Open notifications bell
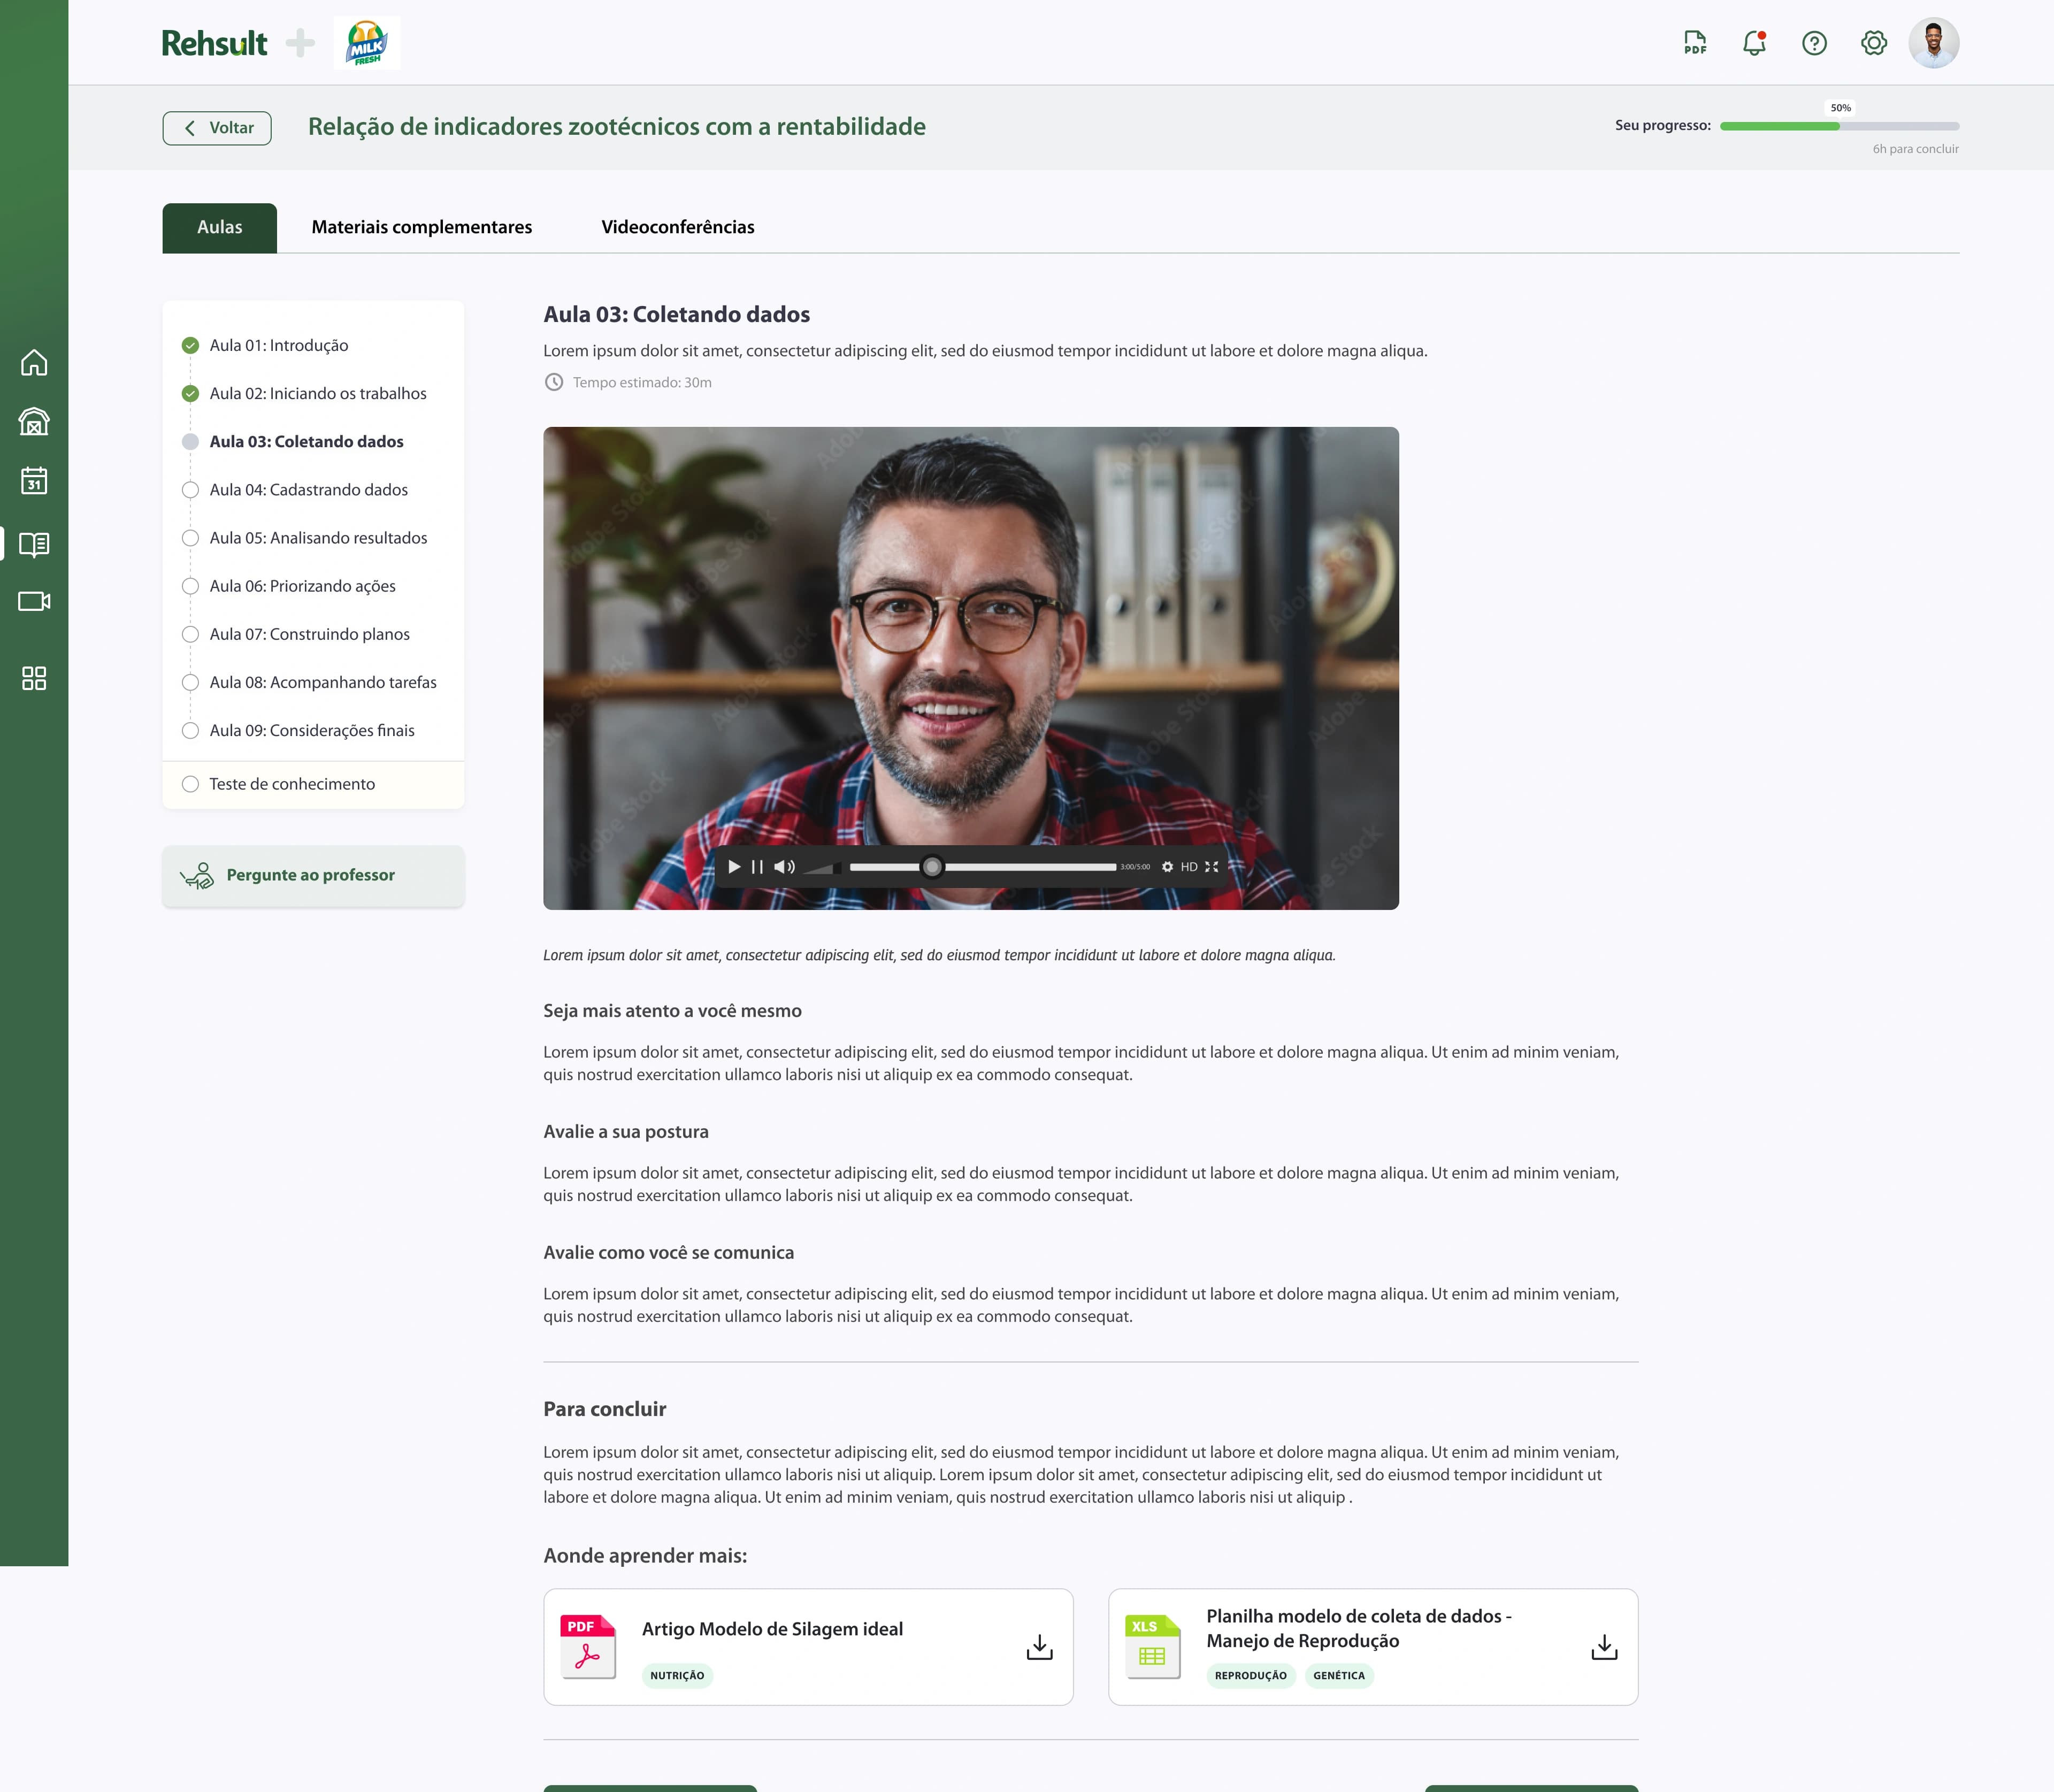The width and height of the screenshot is (2054, 1792). (x=1754, y=43)
